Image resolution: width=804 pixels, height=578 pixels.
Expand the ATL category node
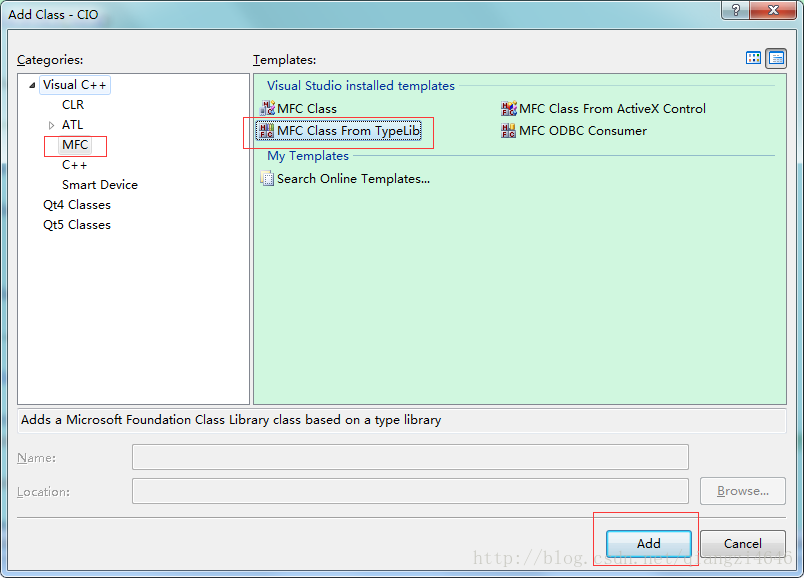coord(51,125)
